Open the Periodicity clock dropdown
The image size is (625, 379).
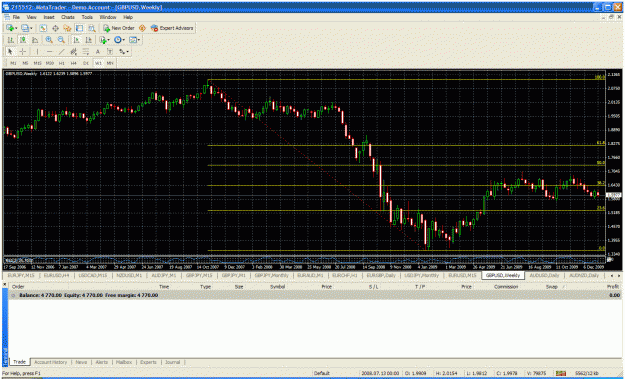(119, 40)
